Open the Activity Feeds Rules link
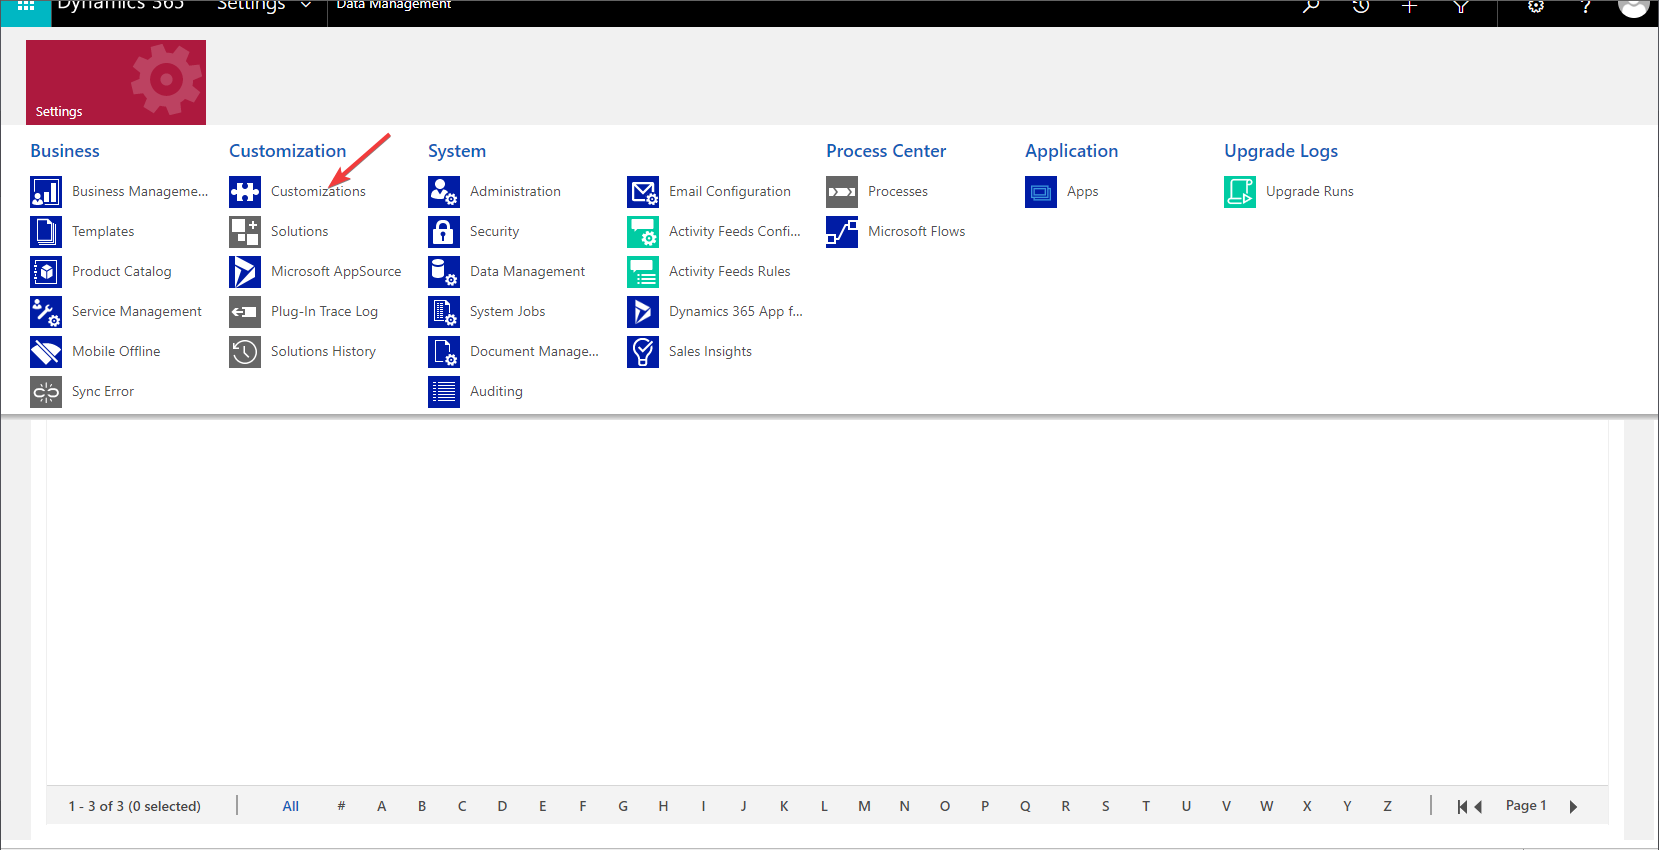 click(729, 272)
